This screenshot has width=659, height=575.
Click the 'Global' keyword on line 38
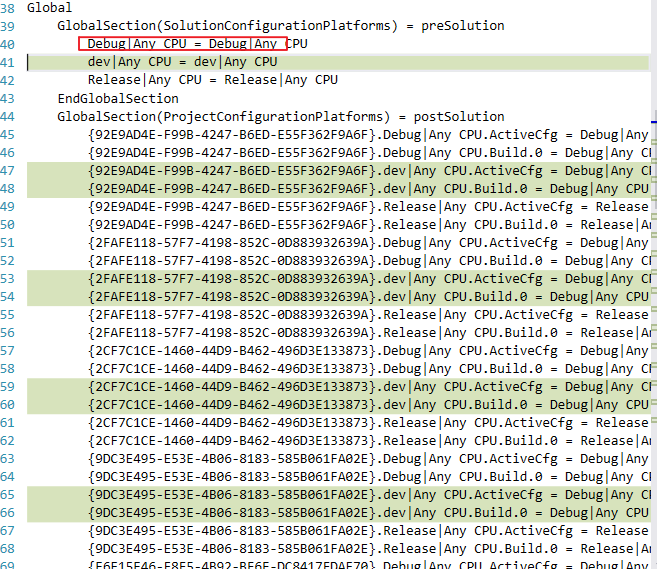49,8
